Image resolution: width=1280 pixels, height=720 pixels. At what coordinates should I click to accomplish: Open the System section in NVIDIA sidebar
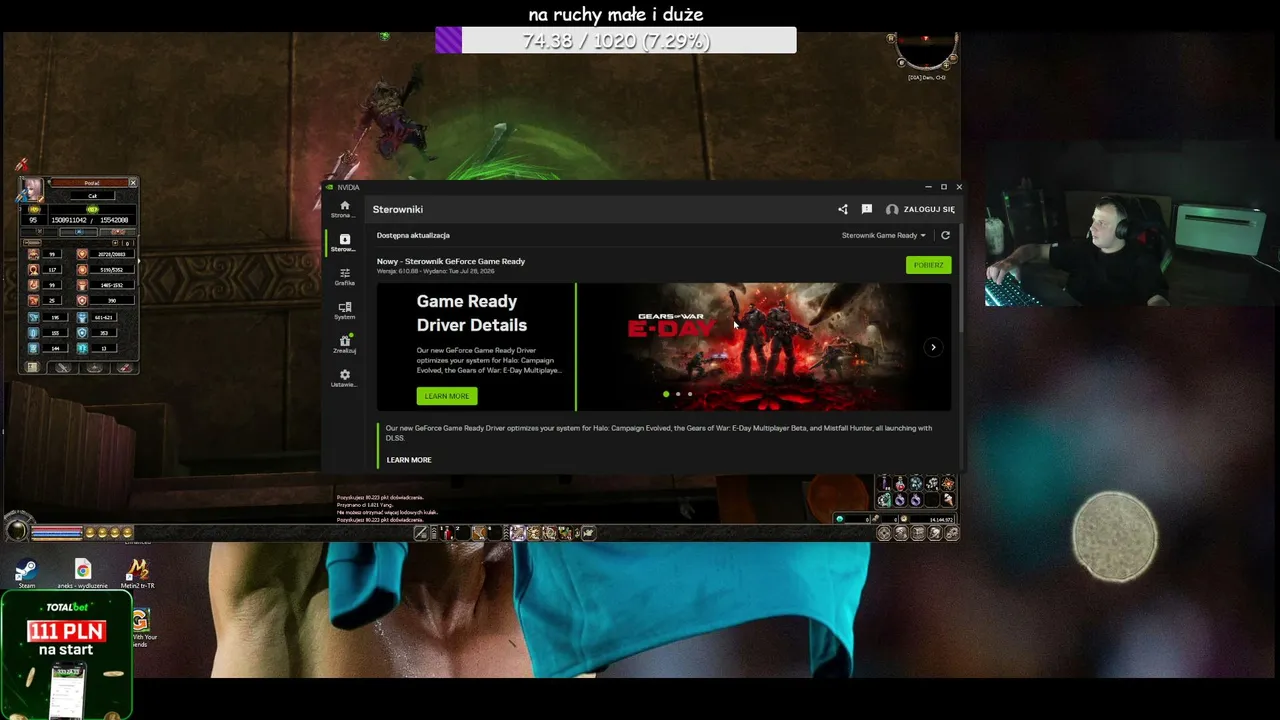[x=344, y=311]
